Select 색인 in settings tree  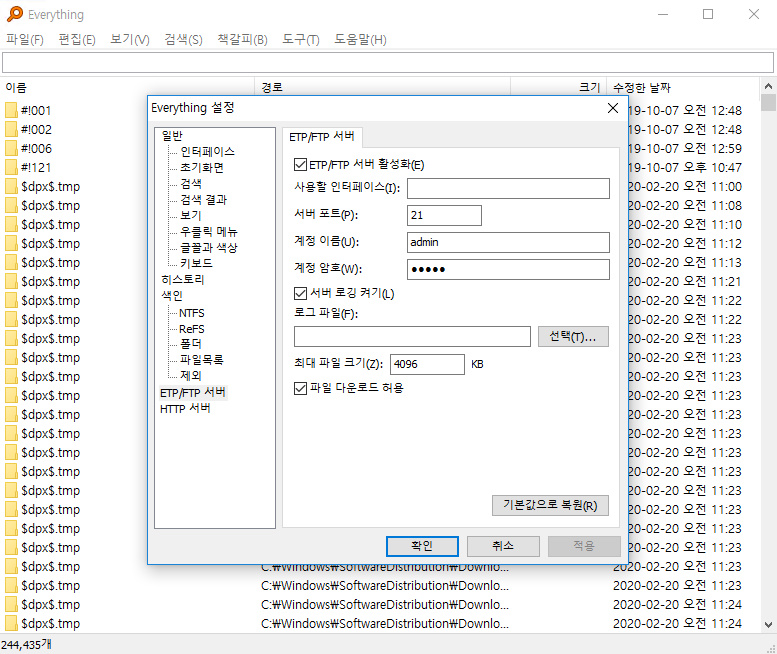[172, 295]
